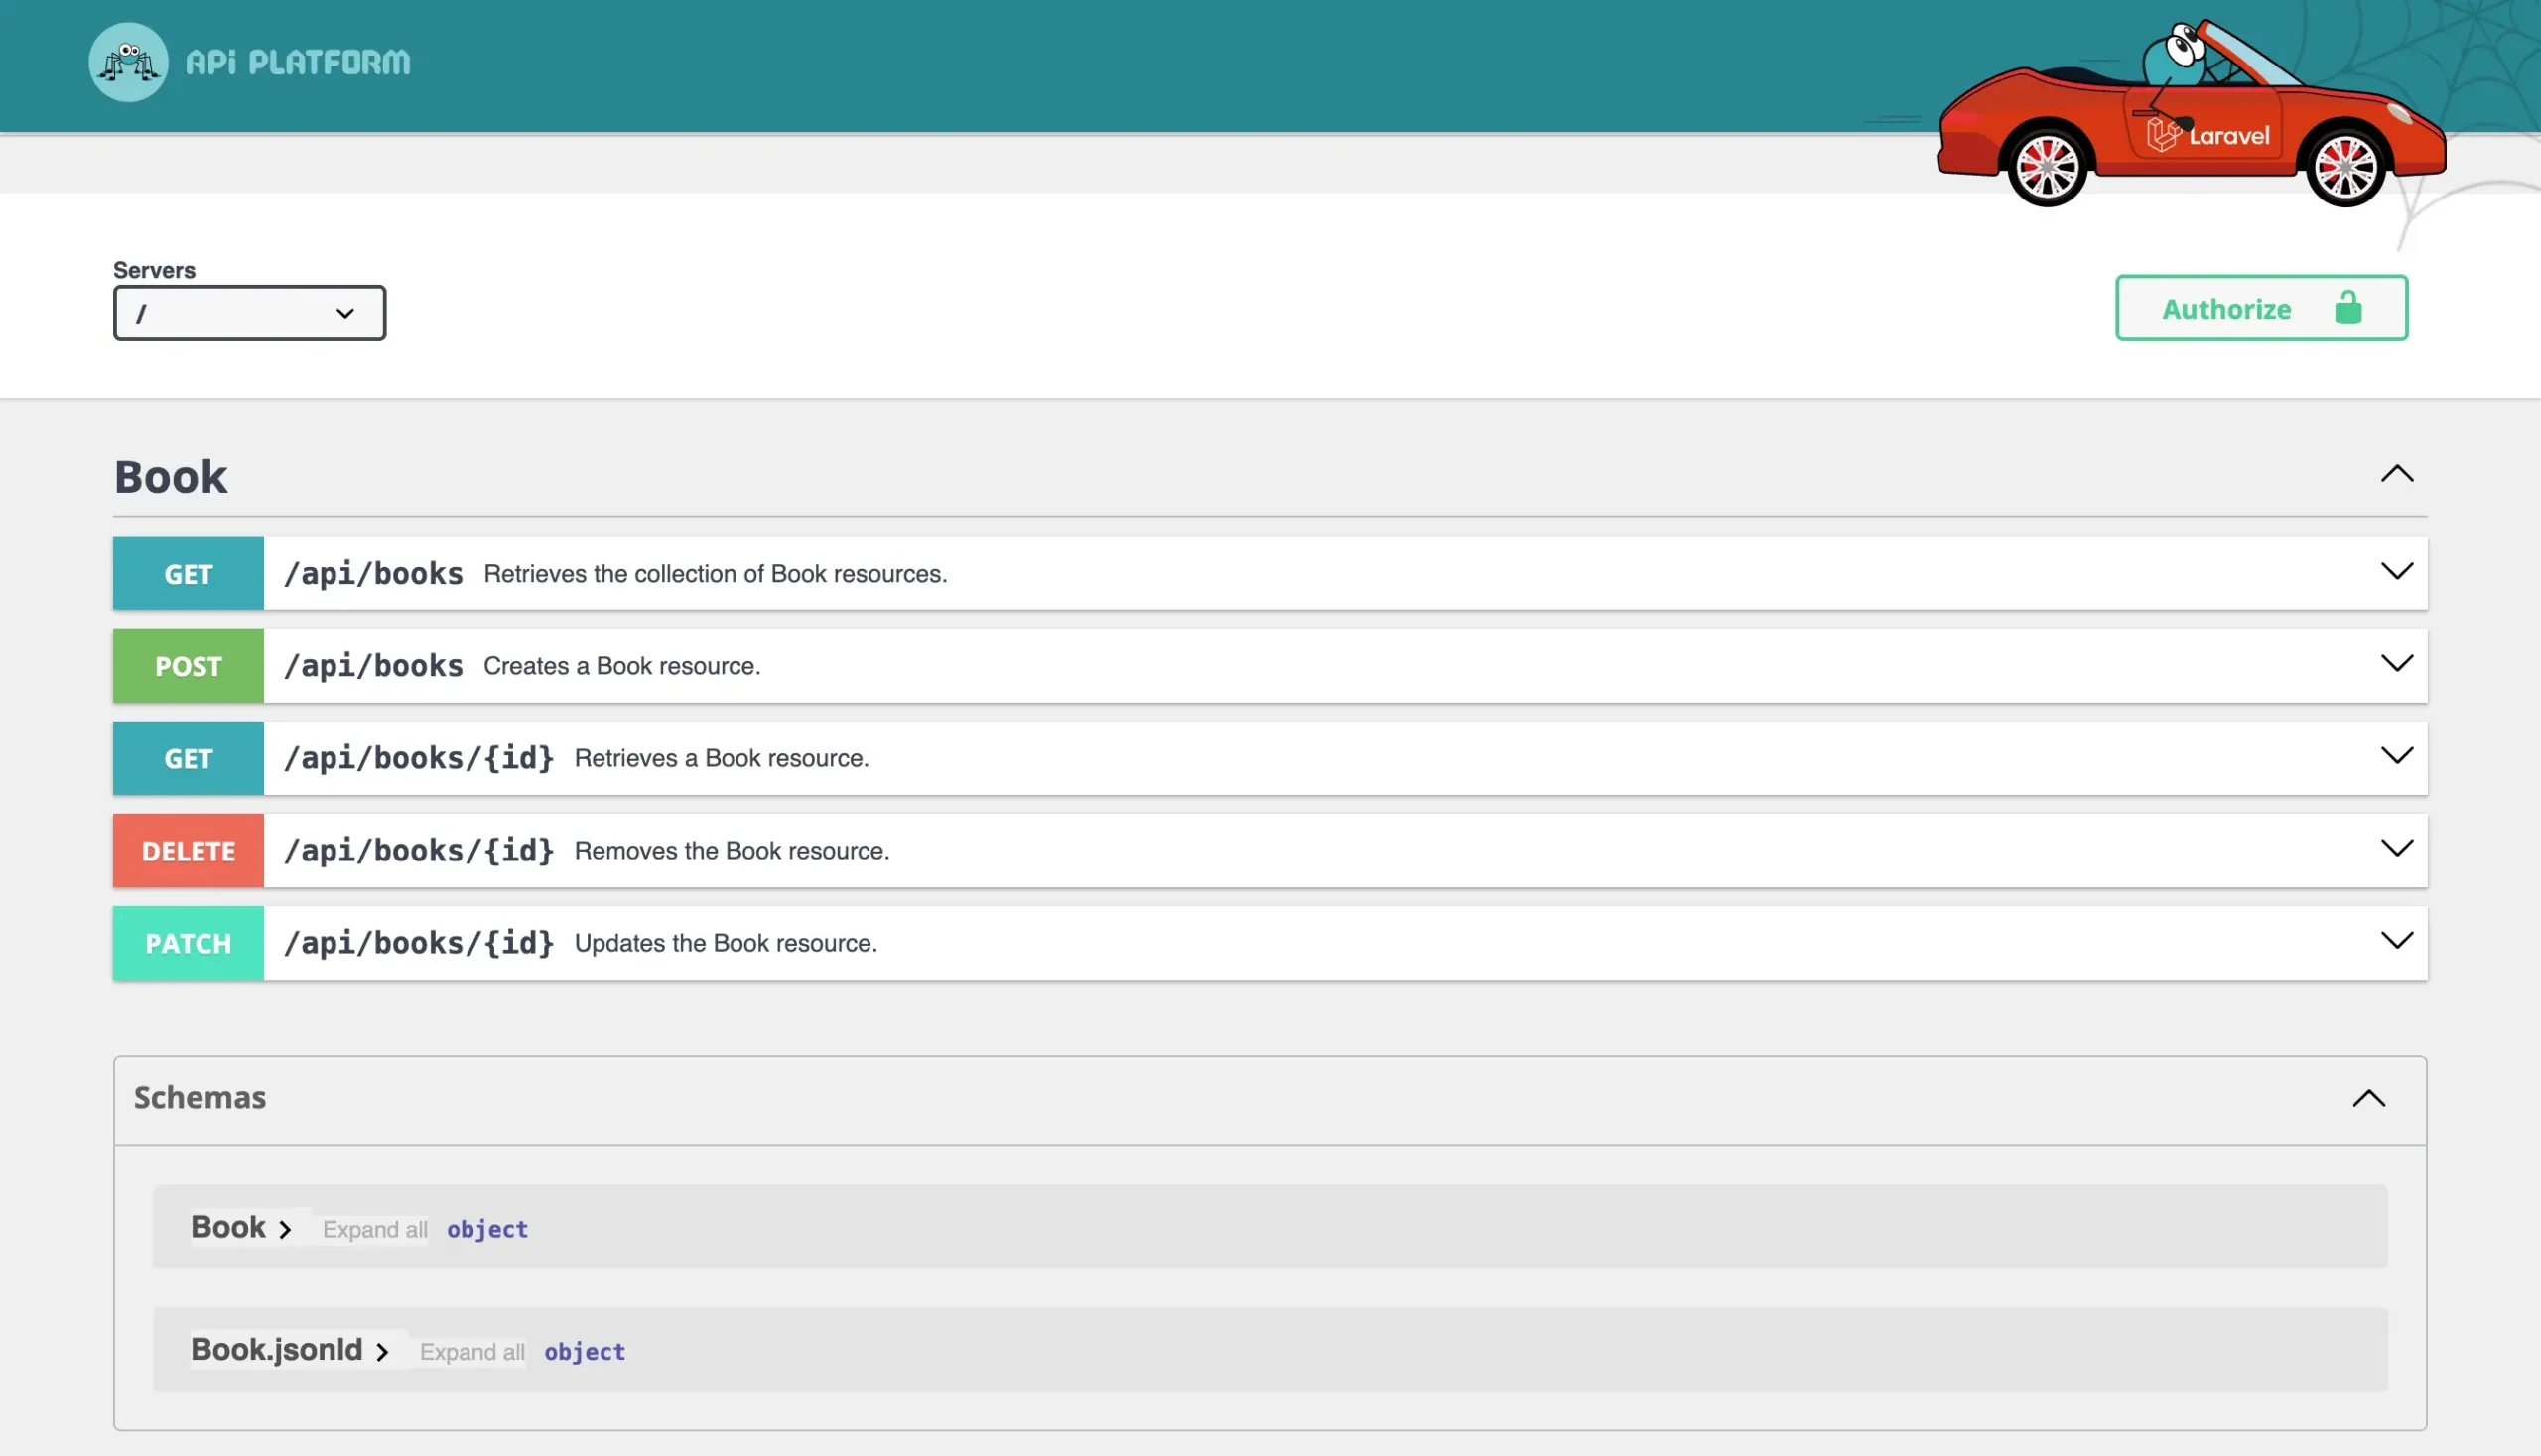This screenshot has height=1456, width=2541.
Task: Click Expand all next to Book.jsonld
Action: pyautogui.click(x=472, y=1352)
